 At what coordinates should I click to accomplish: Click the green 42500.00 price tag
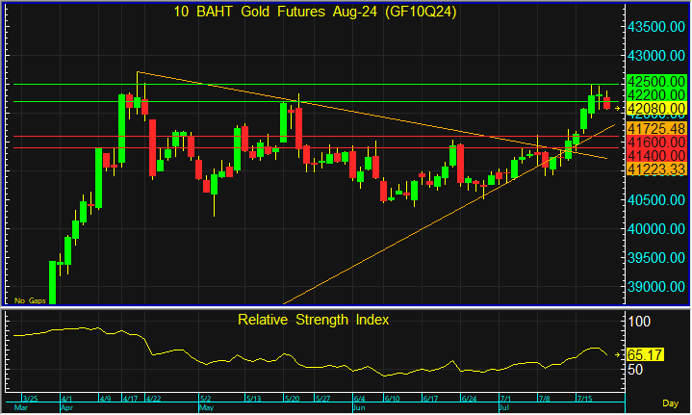[x=655, y=81]
